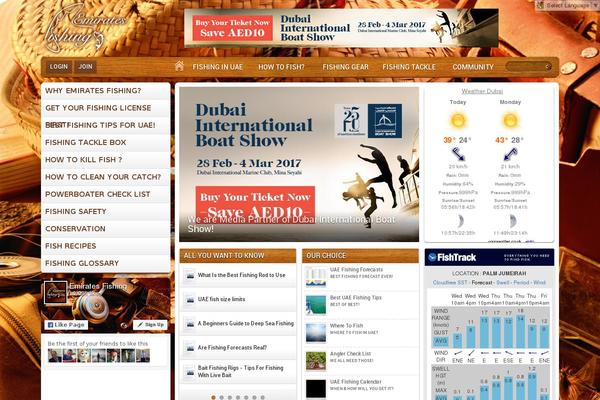Click the FishTrack logo banner
Screen dimensions: 600x400
tap(489, 257)
